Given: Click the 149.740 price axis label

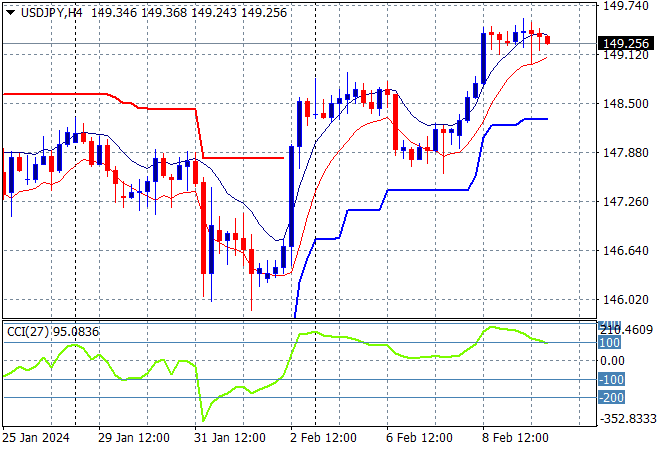Looking at the screenshot, I should pyautogui.click(x=626, y=6).
